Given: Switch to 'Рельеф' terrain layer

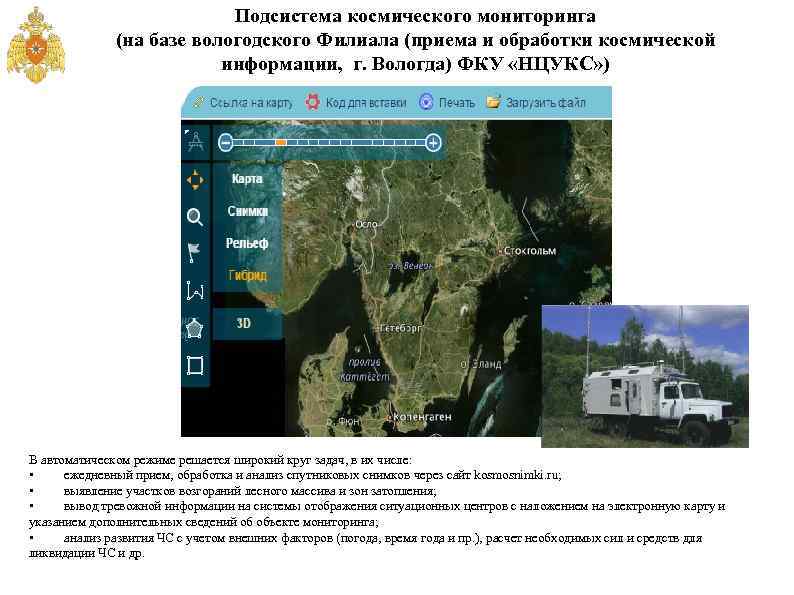Looking at the screenshot, I should (247, 244).
